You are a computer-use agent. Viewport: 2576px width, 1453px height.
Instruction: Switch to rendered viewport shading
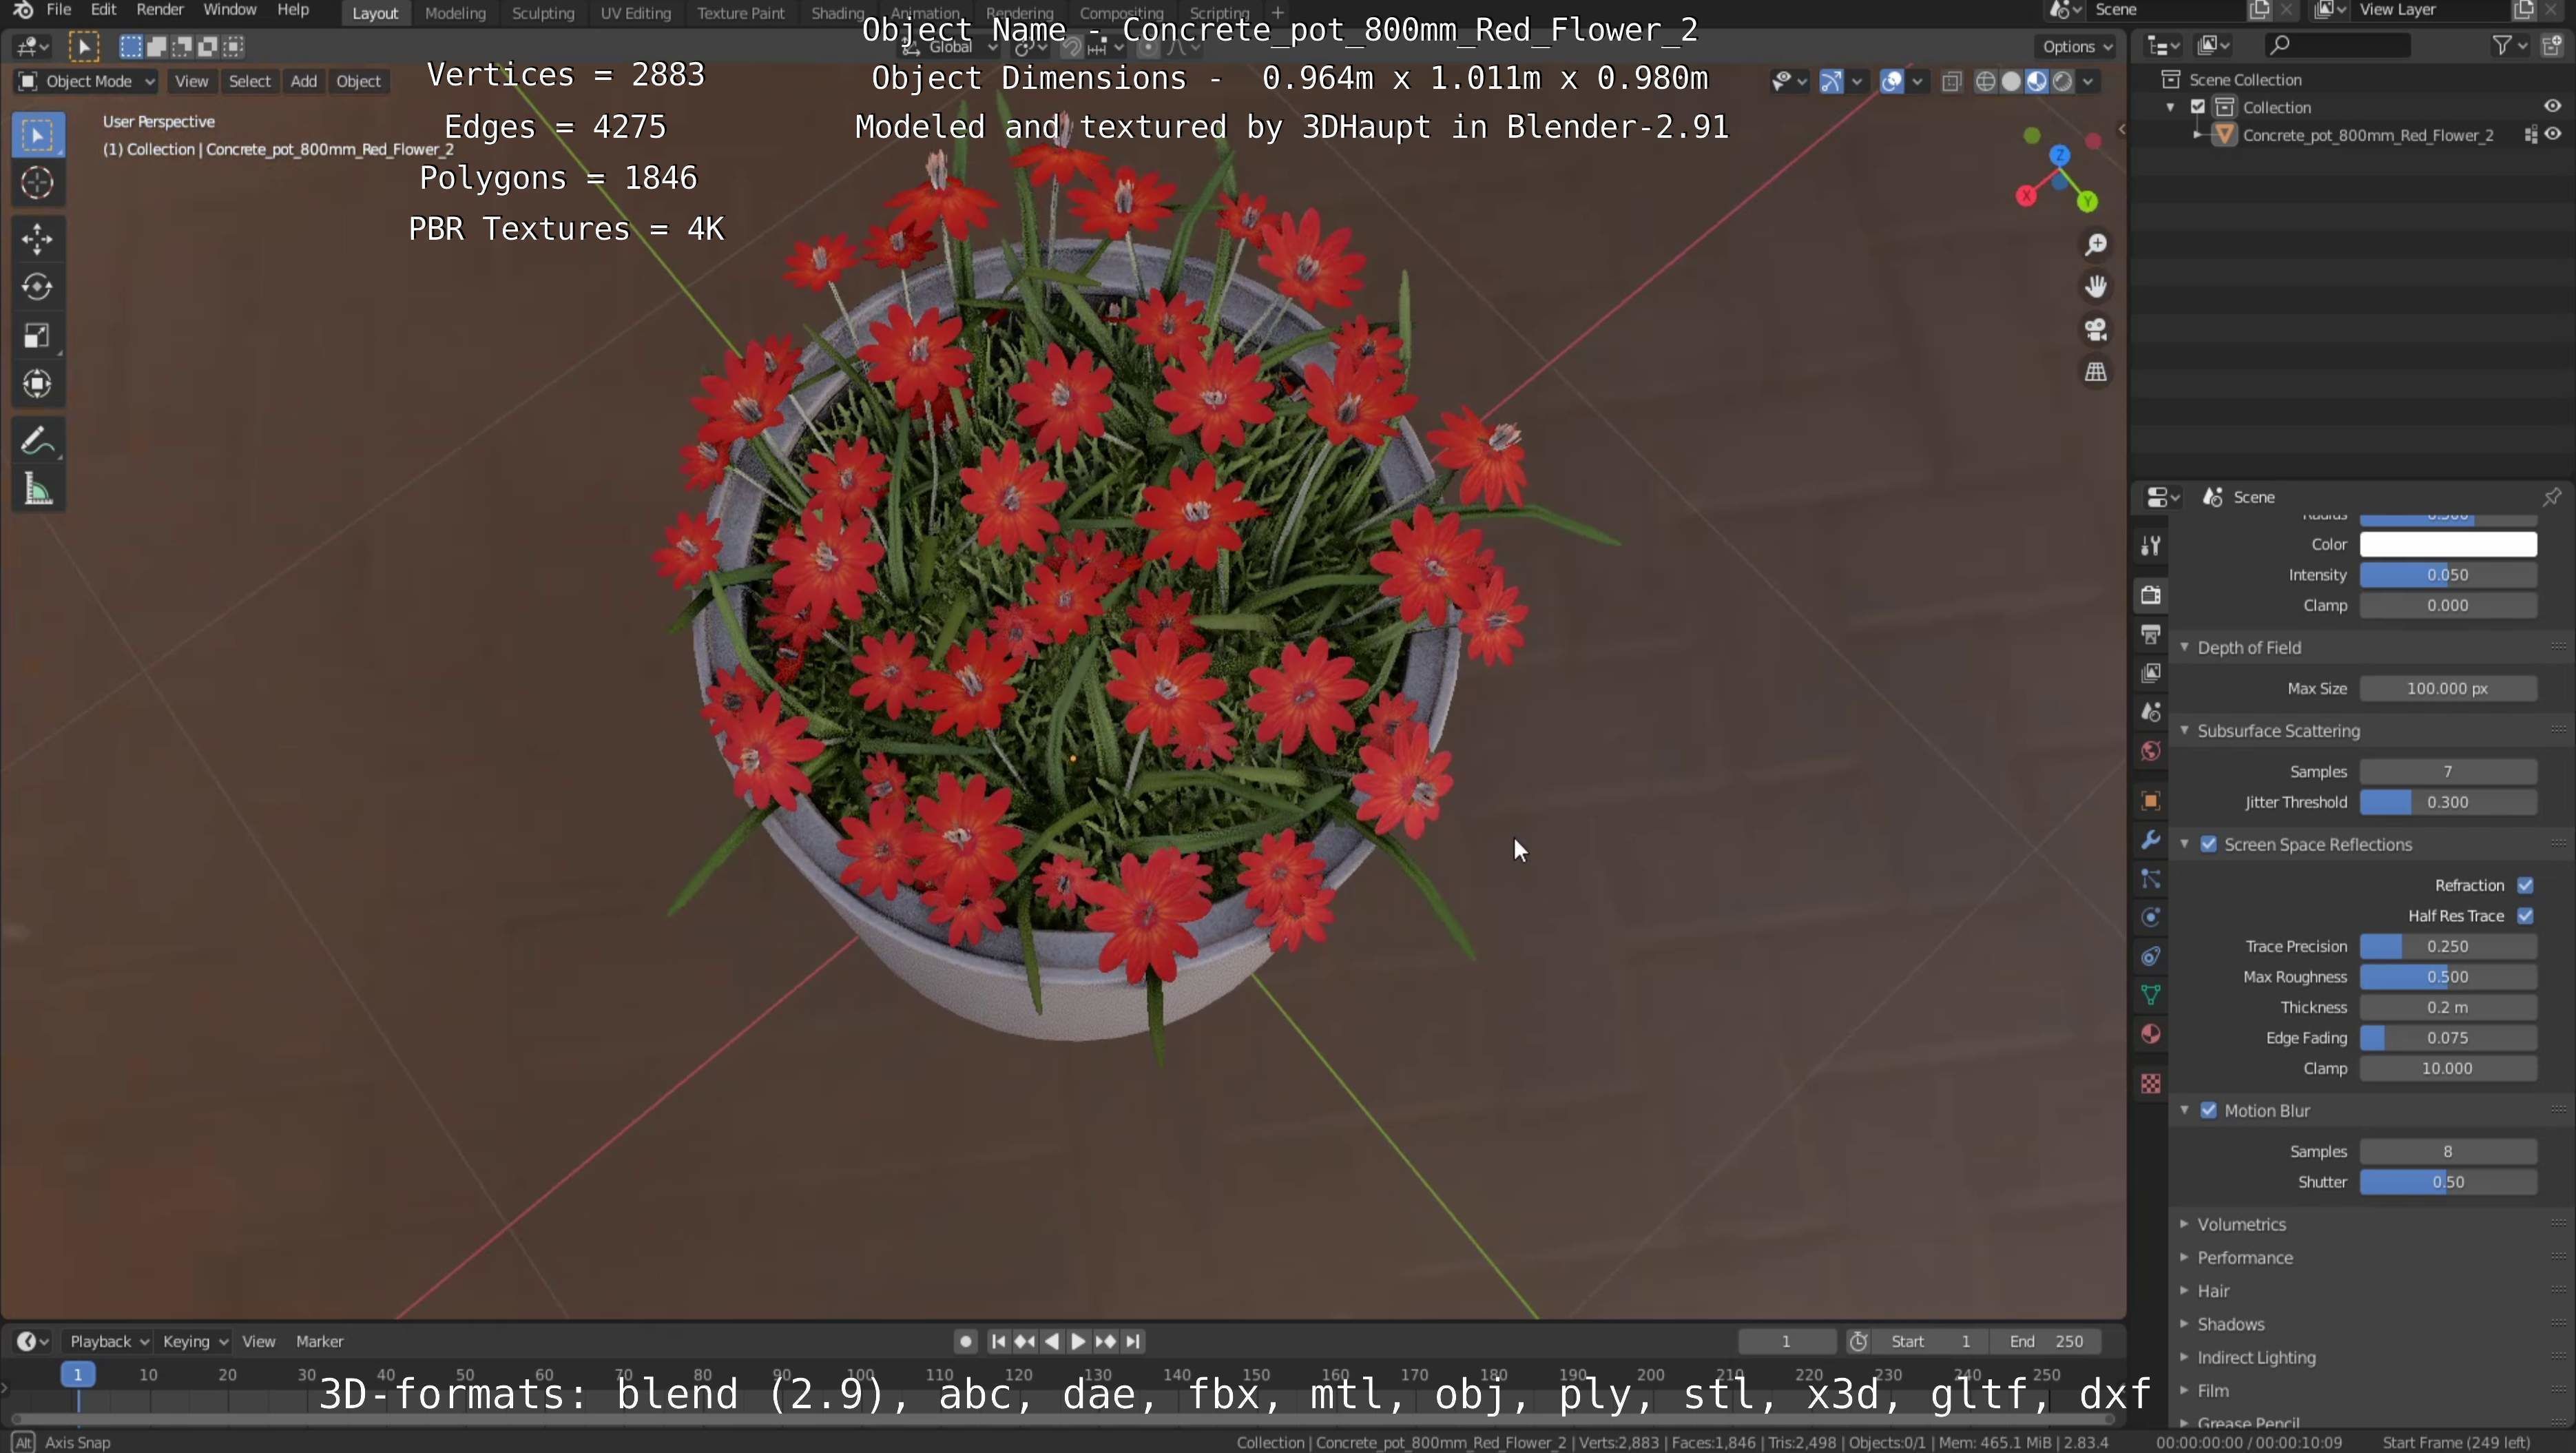[x=2062, y=82]
